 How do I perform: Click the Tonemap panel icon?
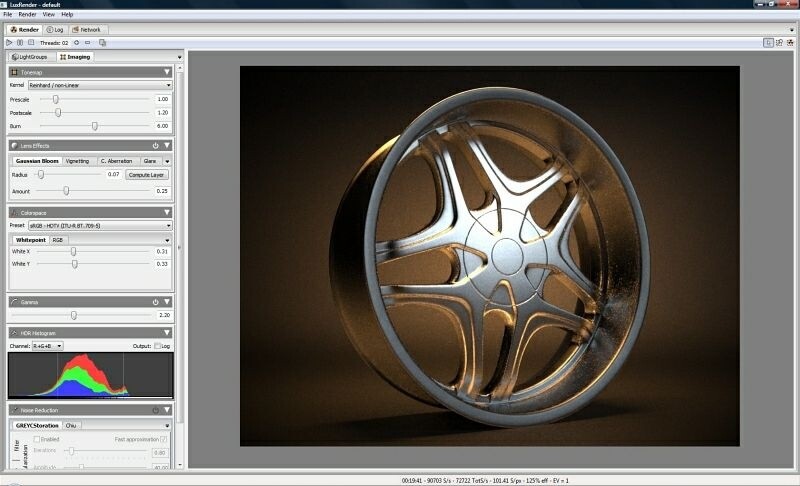[14, 72]
